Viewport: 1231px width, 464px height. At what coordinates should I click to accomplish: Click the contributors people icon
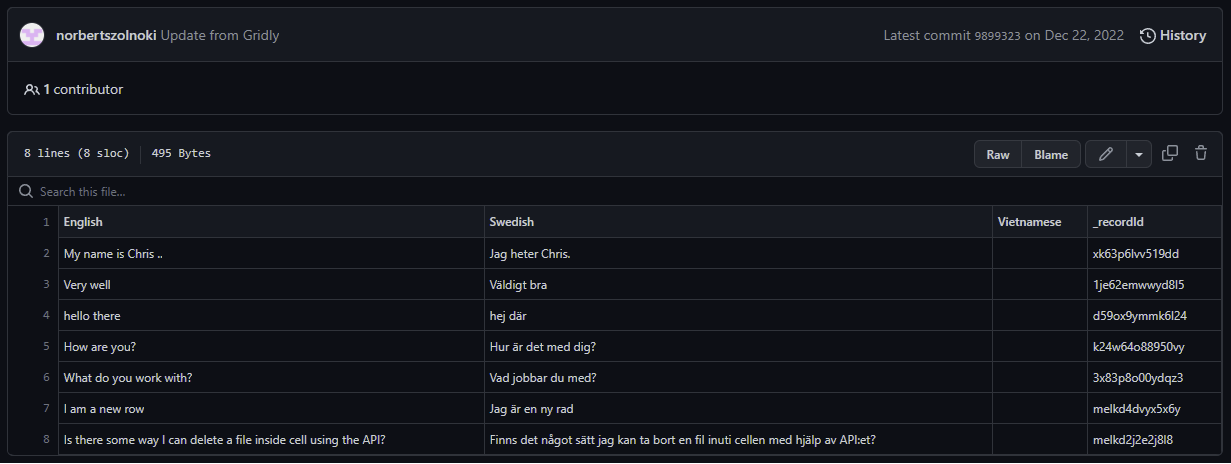[32, 89]
